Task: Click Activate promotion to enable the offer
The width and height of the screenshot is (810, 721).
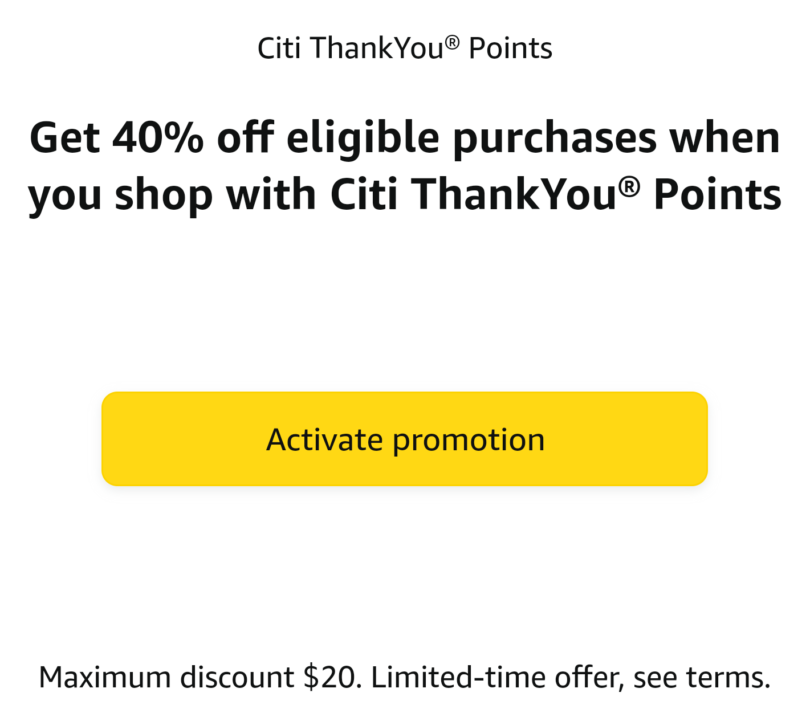Action: [x=404, y=439]
